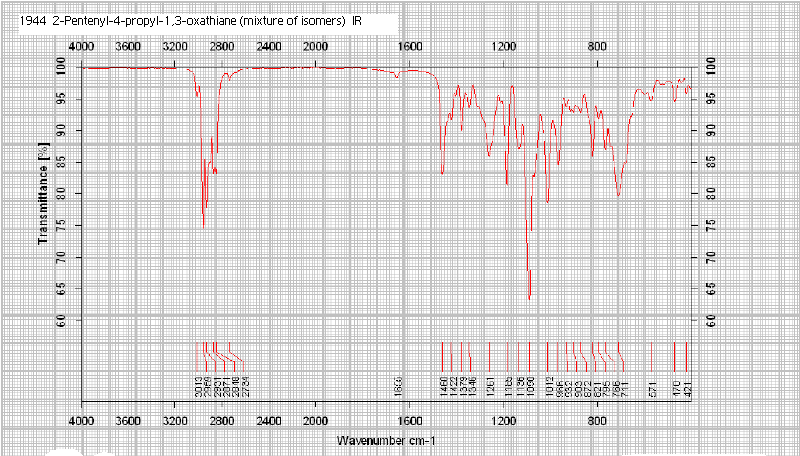
Task: Click the 'Transmittance [%]' axis label
Action: click(x=43, y=193)
